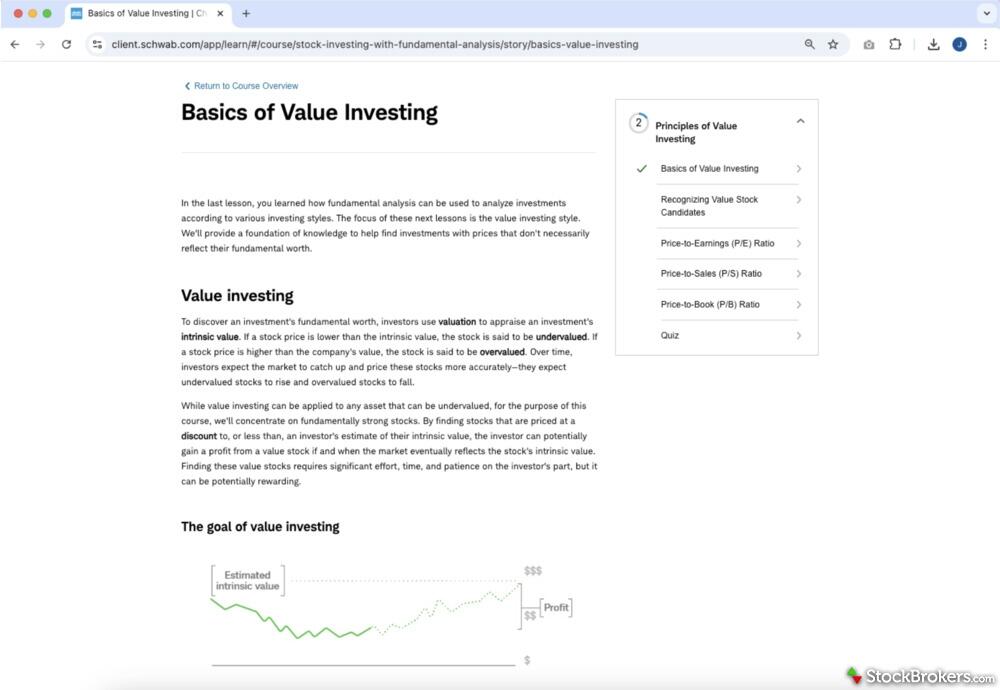This screenshot has height=690, width=1000.
Task: Open the profile avatar icon
Action: click(x=959, y=44)
